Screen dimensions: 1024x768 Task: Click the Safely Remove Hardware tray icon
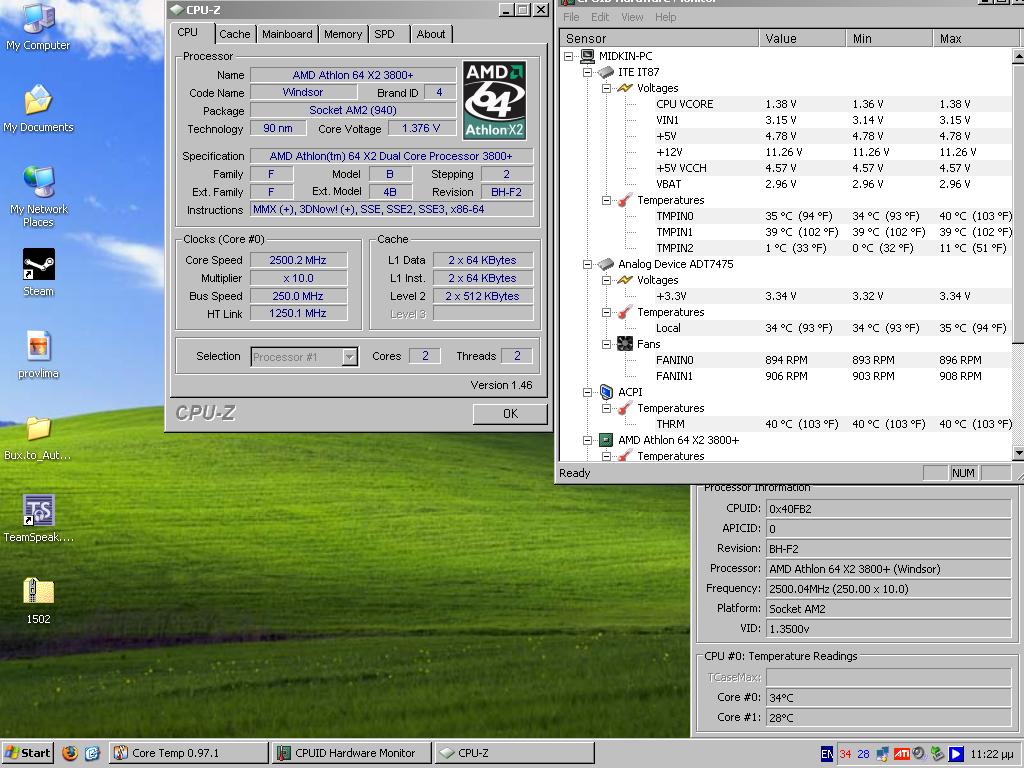[937, 754]
